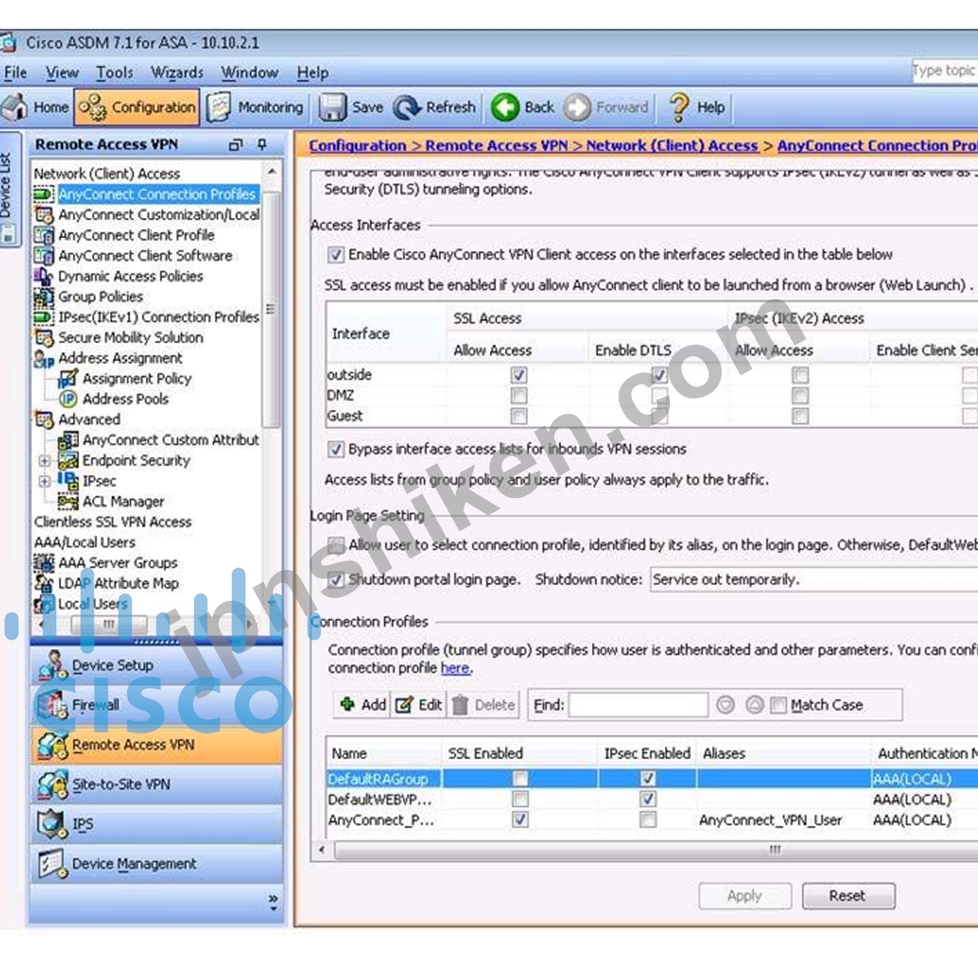
Task: Open AnyConnect Client Profile icon
Action: point(44,235)
